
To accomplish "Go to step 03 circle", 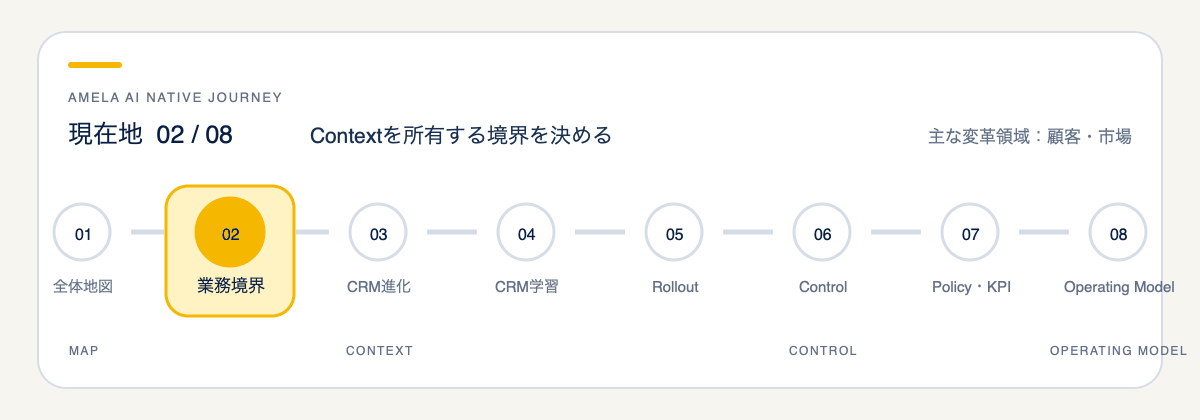I will point(378,233).
